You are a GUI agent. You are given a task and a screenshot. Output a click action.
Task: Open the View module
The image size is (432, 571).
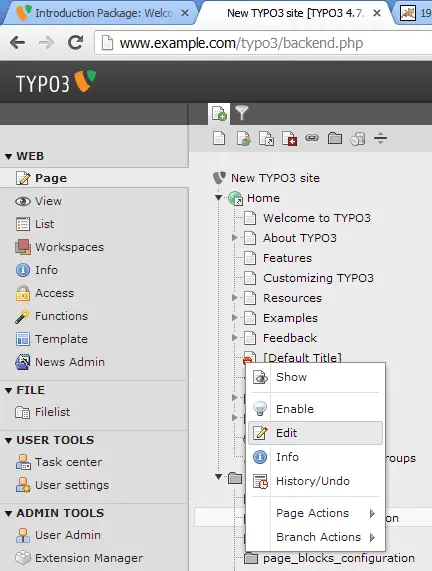click(38, 201)
